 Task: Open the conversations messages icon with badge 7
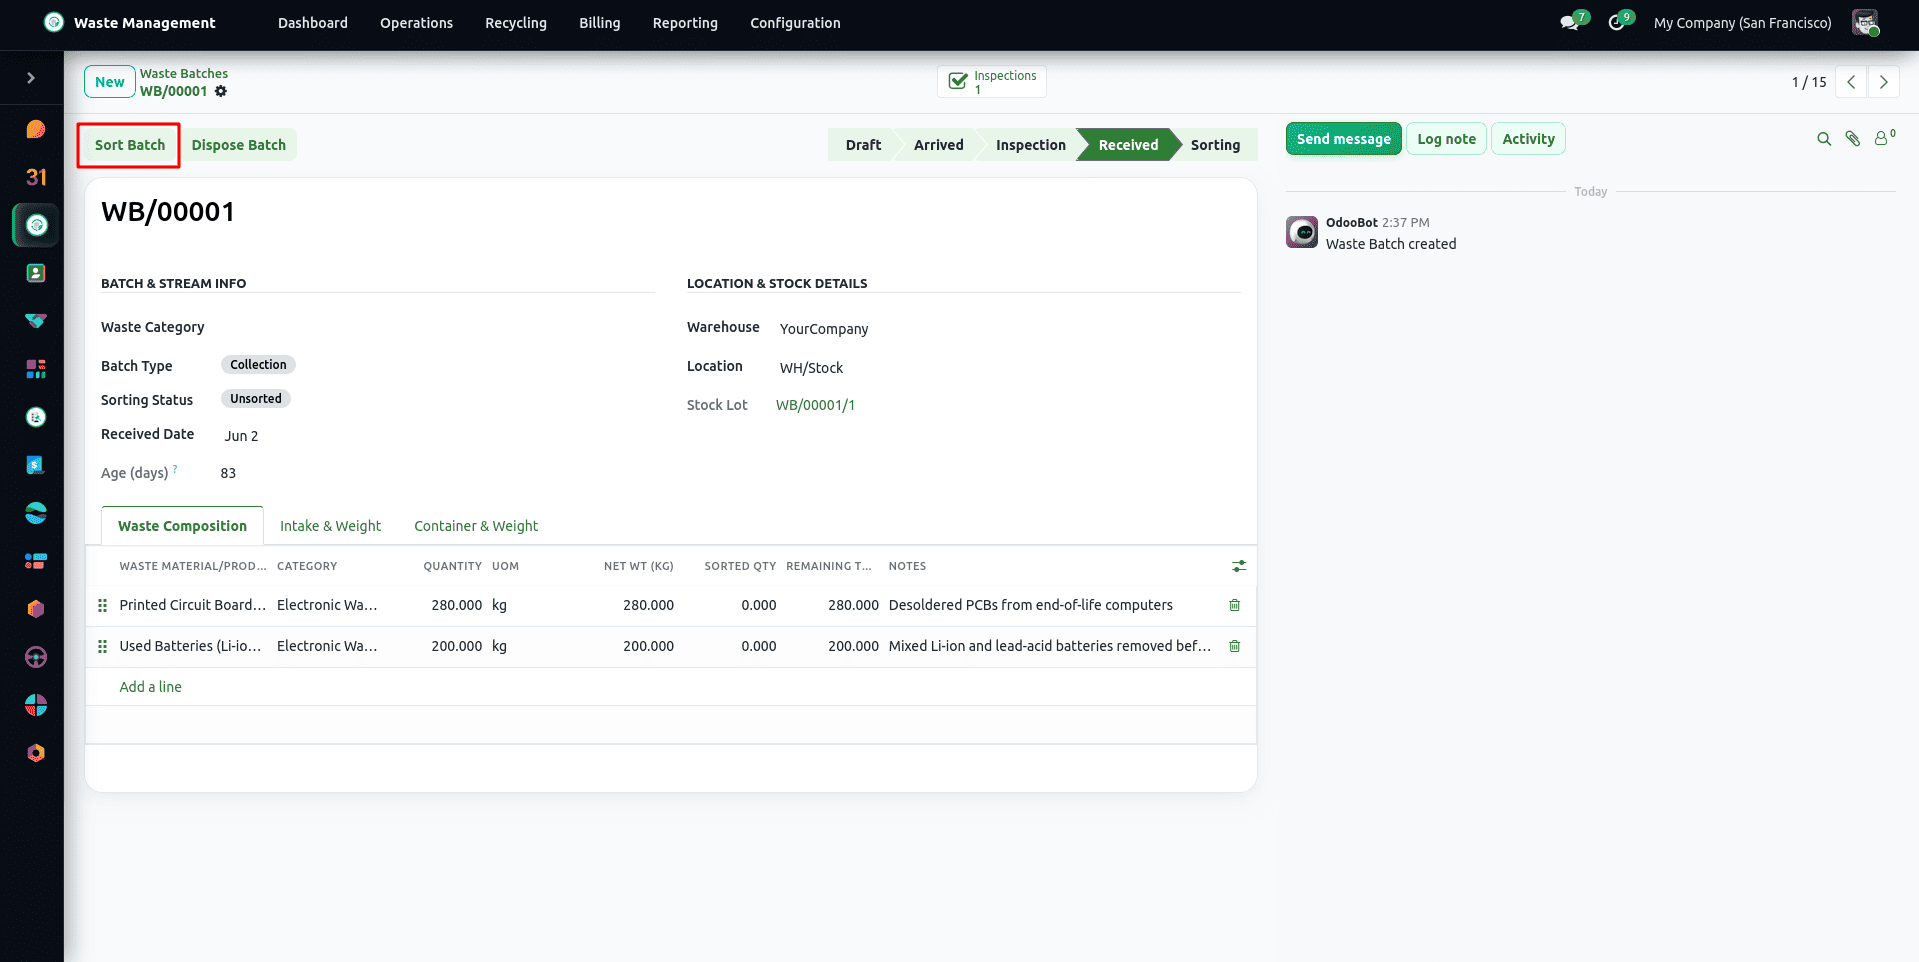(x=1571, y=23)
